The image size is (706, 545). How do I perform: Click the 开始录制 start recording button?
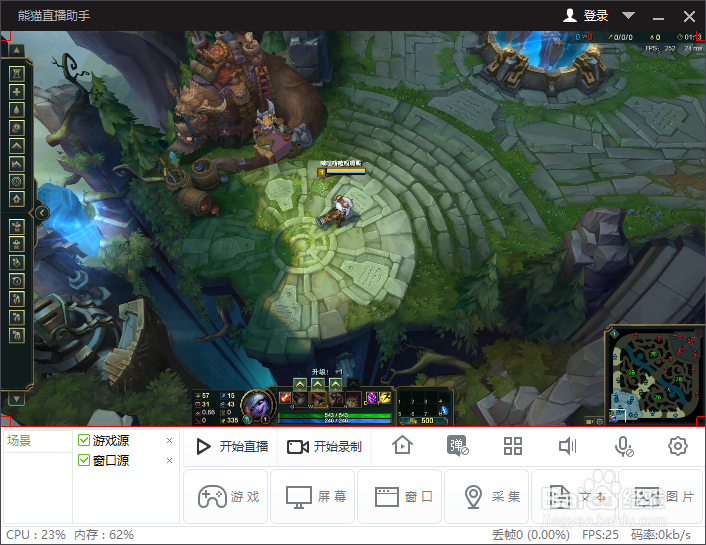coord(324,446)
